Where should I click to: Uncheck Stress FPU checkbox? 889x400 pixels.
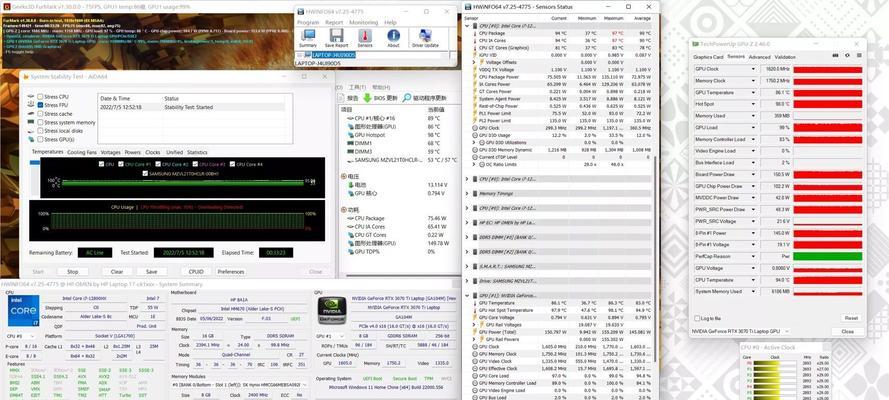(40, 105)
